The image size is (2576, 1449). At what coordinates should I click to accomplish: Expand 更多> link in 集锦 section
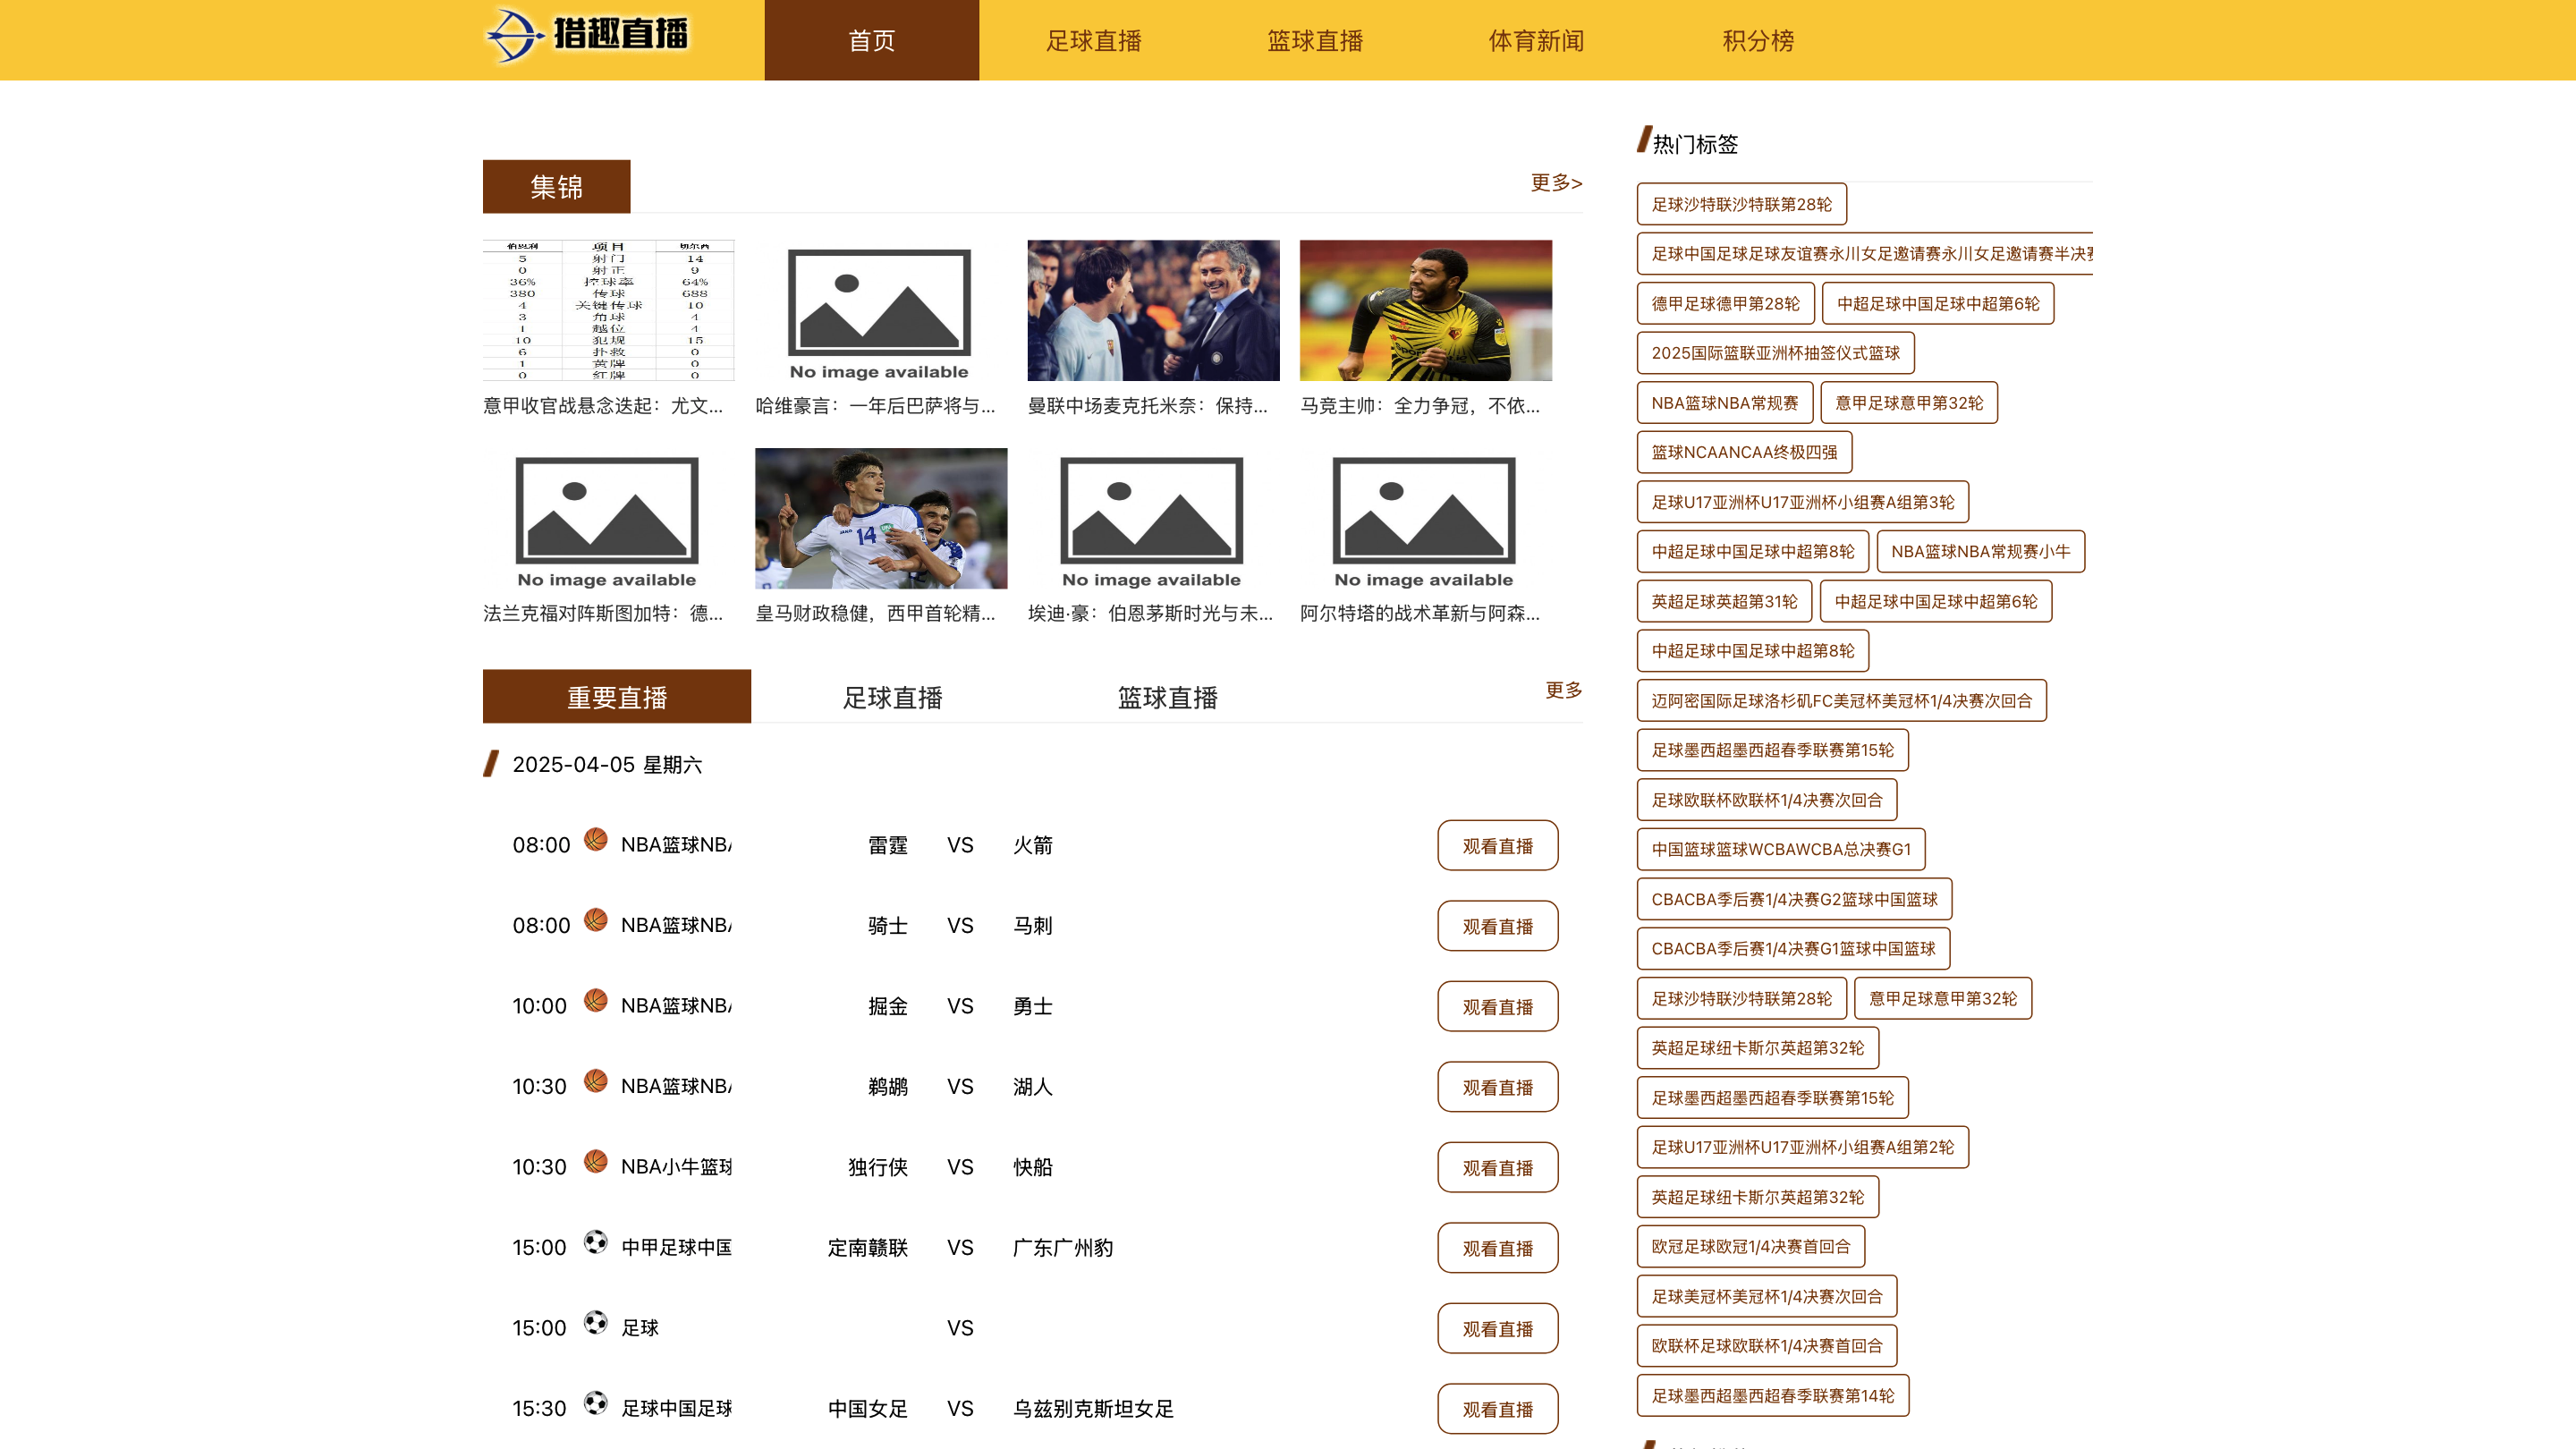tap(1556, 183)
